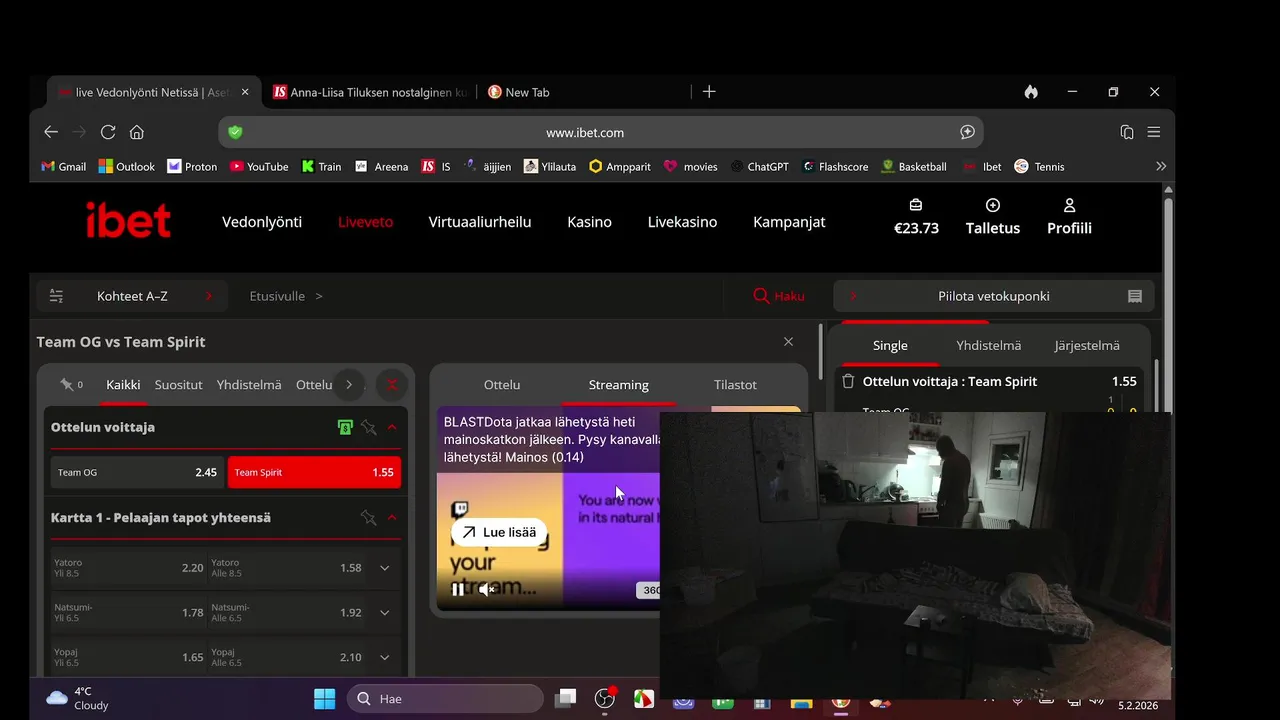Show more bookmarks with the overflow chevron
This screenshot has height=720, width=1280.
coord(1160,167)
